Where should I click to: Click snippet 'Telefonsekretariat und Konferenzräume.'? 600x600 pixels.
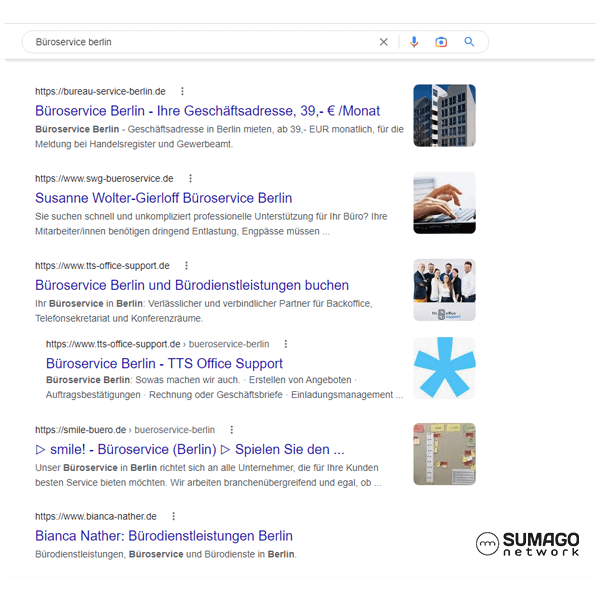(x=119, y=318)
